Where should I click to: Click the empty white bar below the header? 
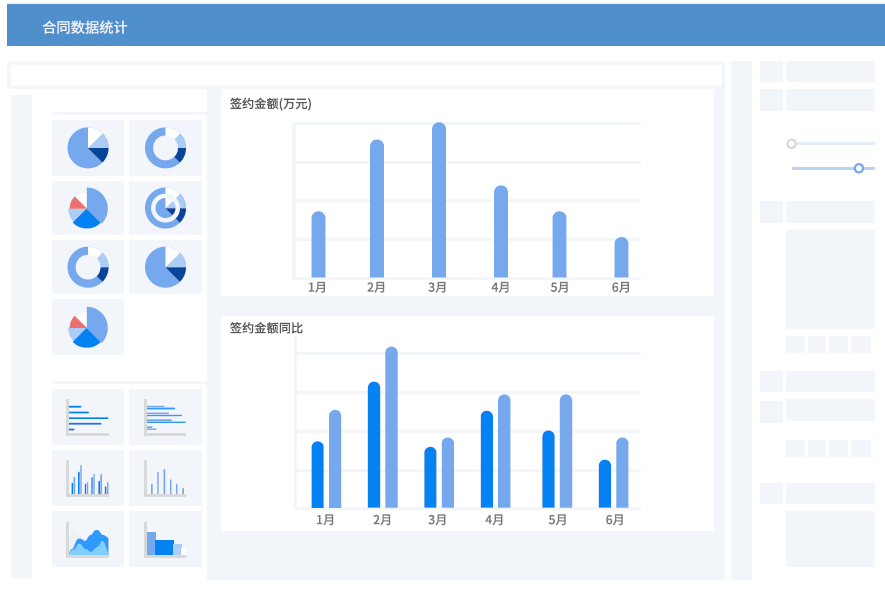[x=365, y=76]
